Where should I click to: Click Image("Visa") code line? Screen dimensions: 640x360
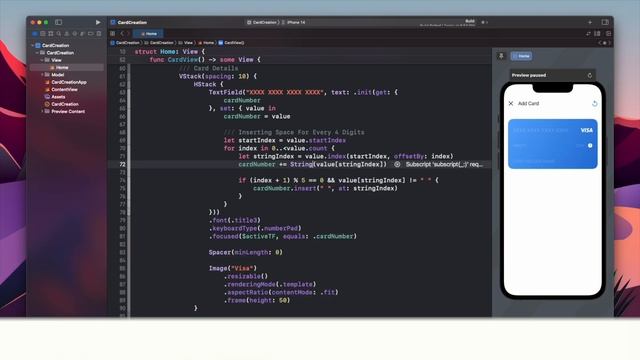click(x=233, y=268)
